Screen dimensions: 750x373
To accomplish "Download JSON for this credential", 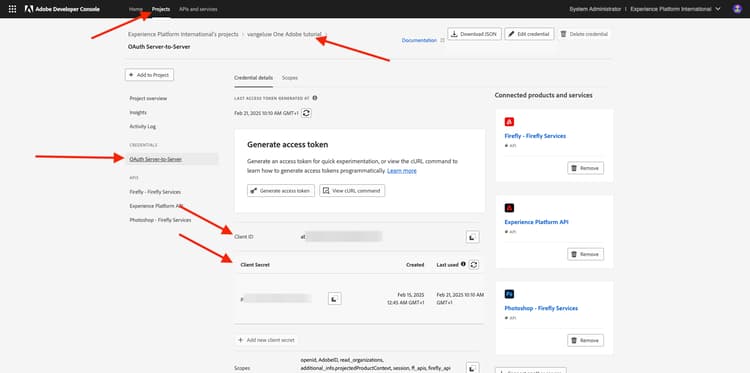I will [474, 34].
